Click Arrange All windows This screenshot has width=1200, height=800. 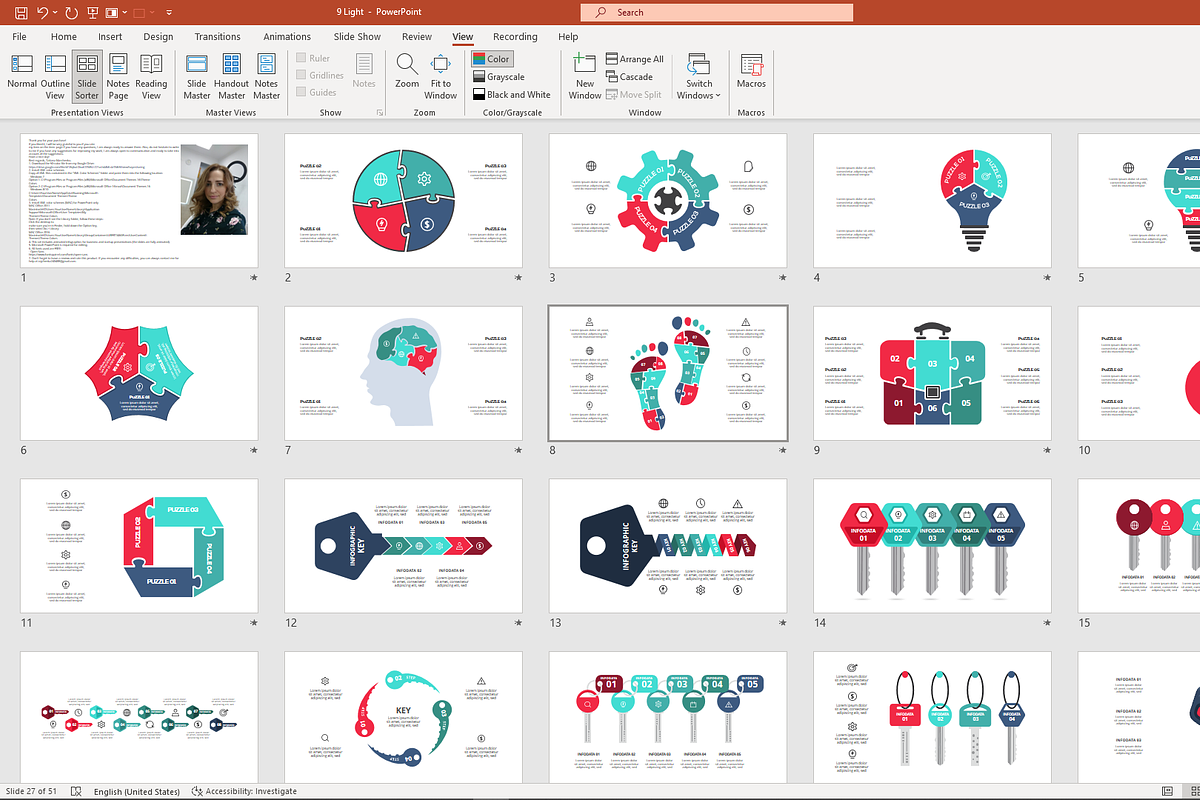pos(635,59)
